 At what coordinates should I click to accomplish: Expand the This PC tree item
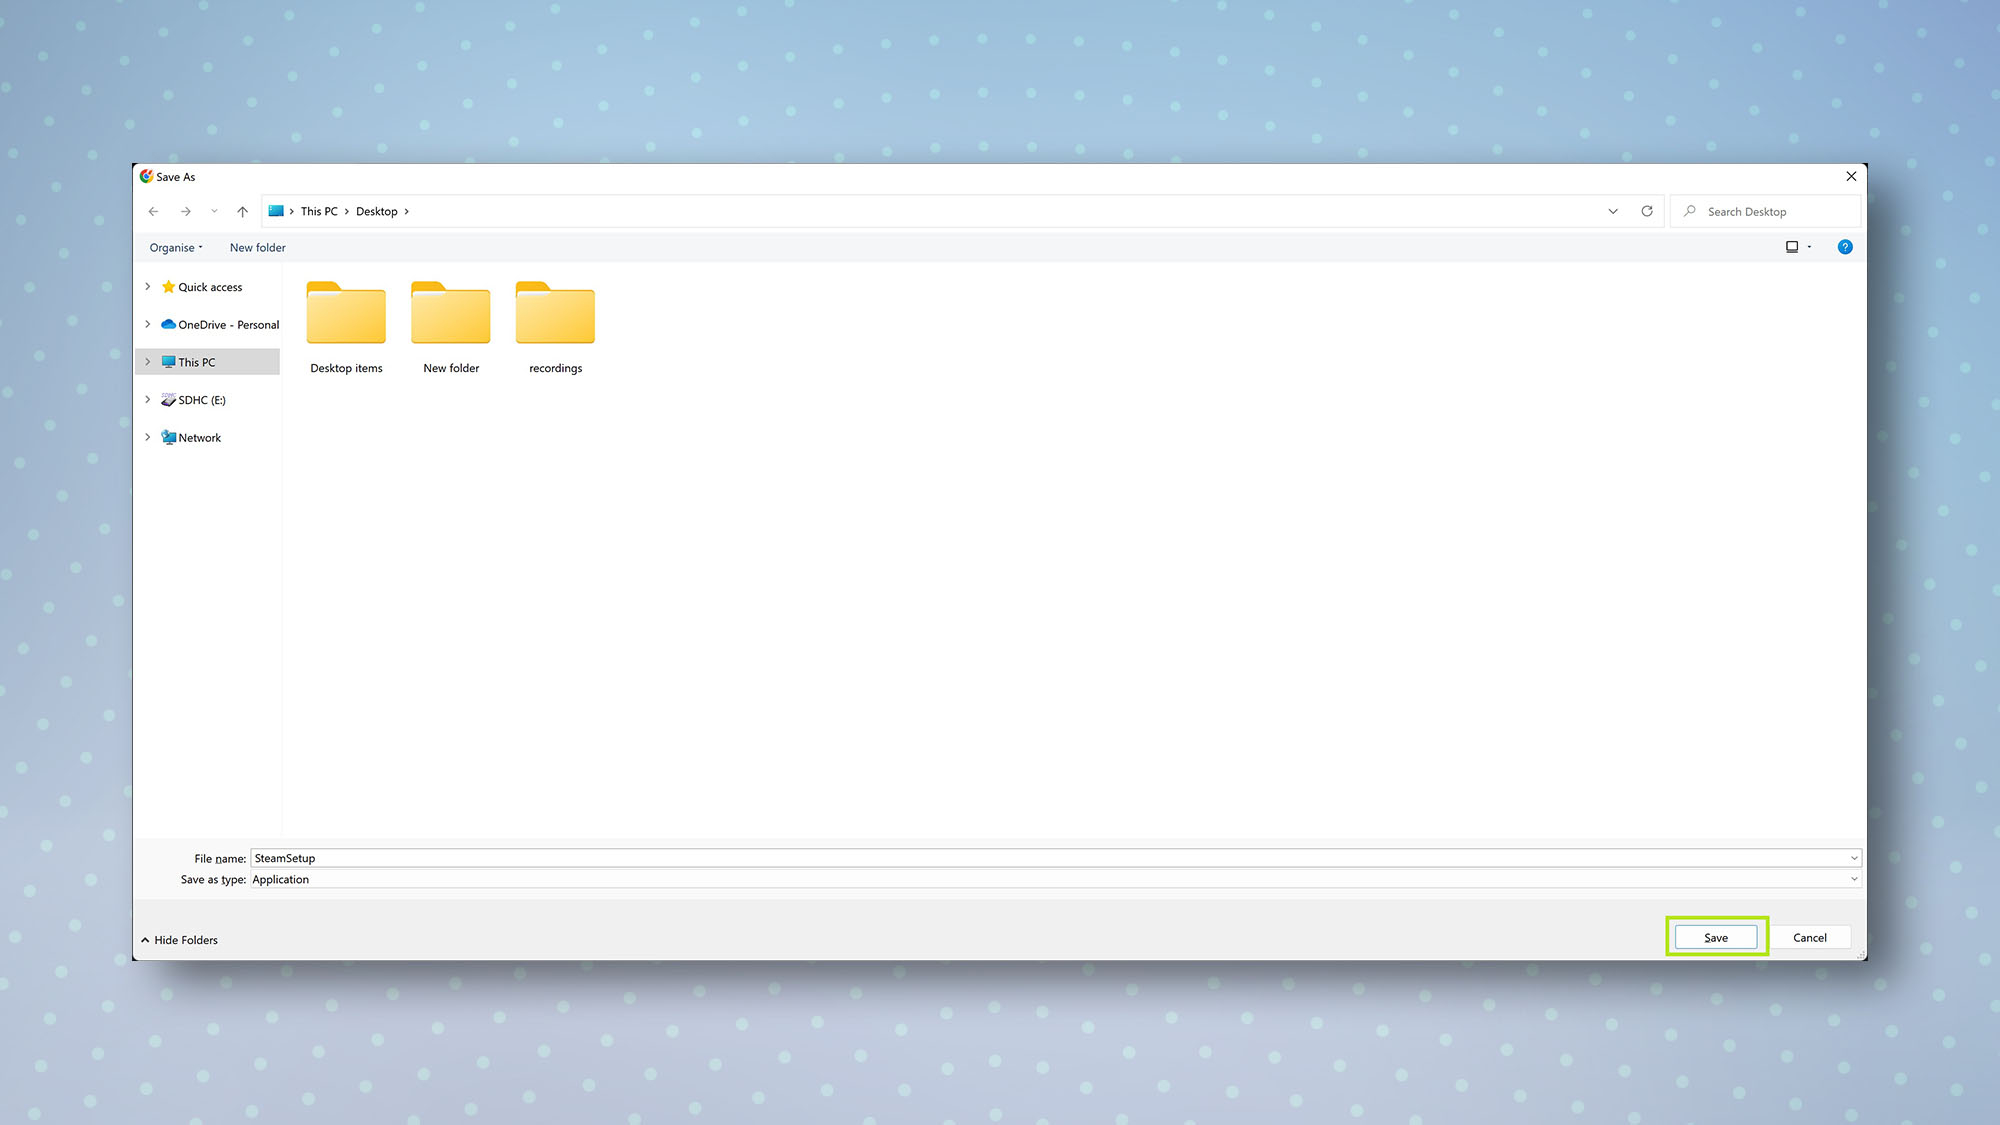[x=150, y=361]
